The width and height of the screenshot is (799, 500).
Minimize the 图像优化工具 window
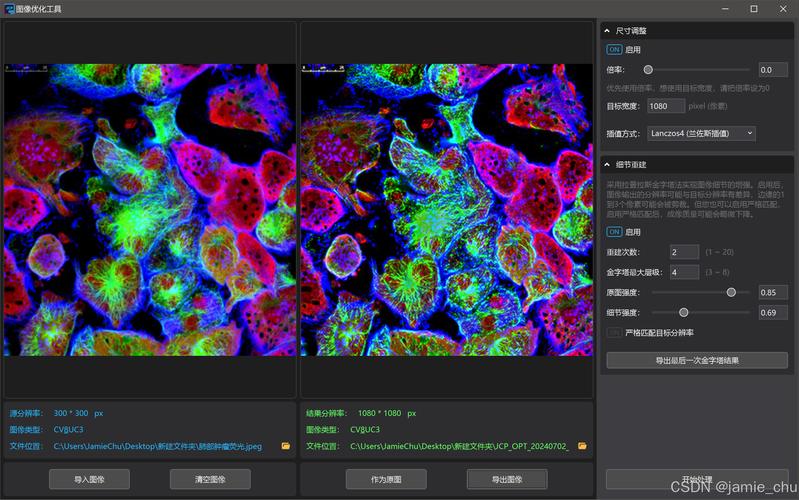click(x=725, y=9)
